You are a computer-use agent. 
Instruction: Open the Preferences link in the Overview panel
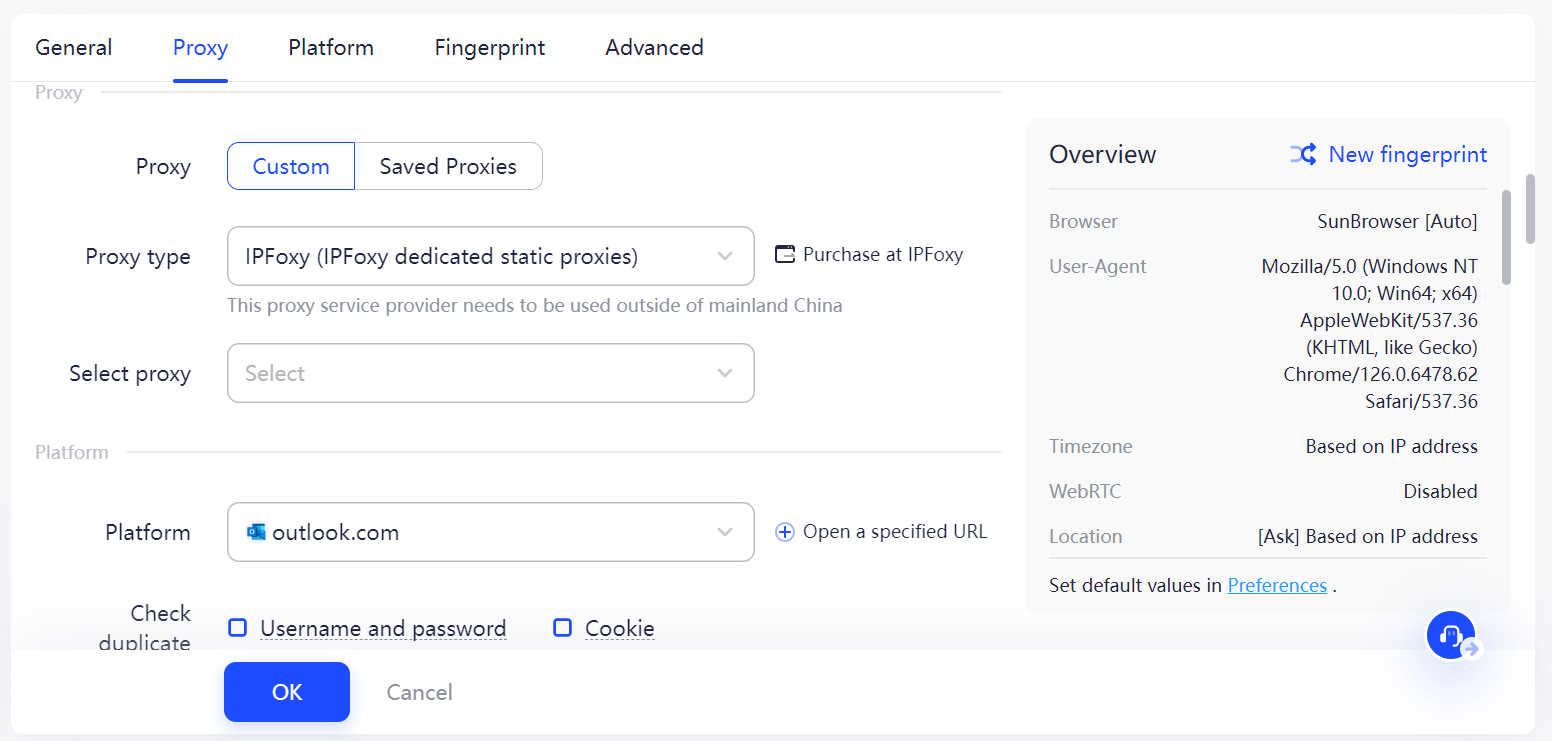point(1276,584)
